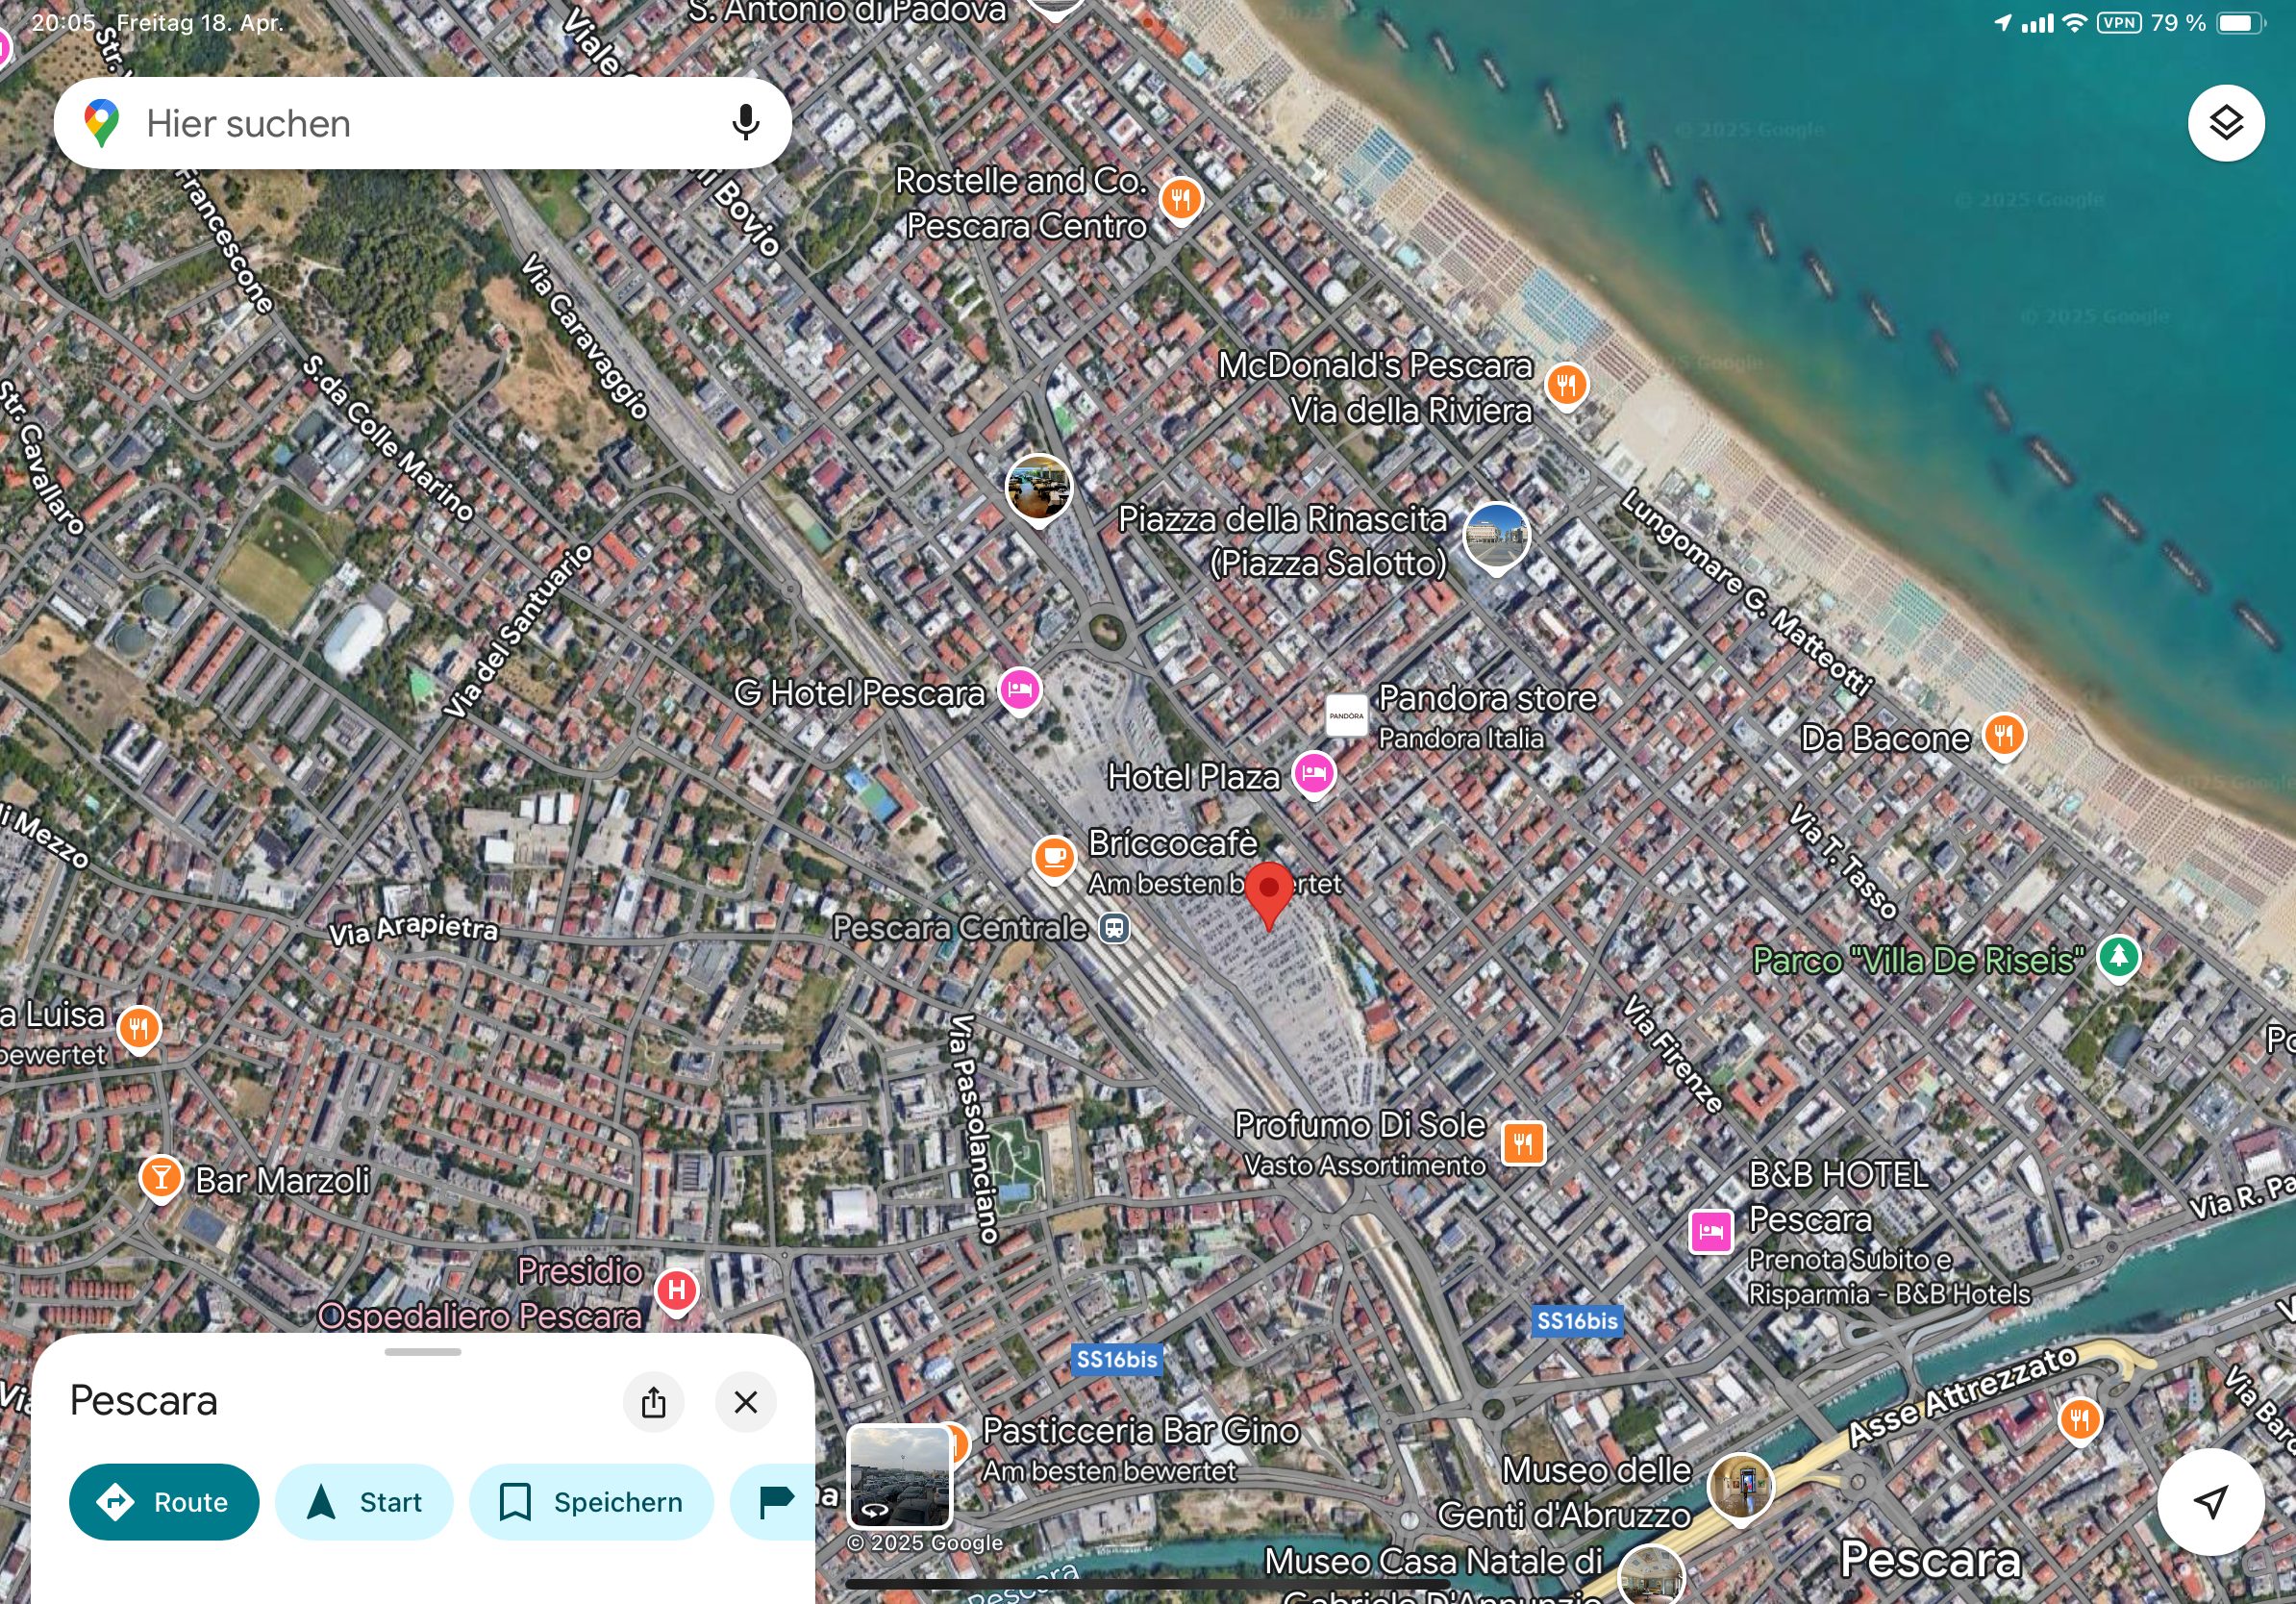Tap the Google Maps logo in search bar
This screenshot has width=2296, height=1604.
(101, 123)
